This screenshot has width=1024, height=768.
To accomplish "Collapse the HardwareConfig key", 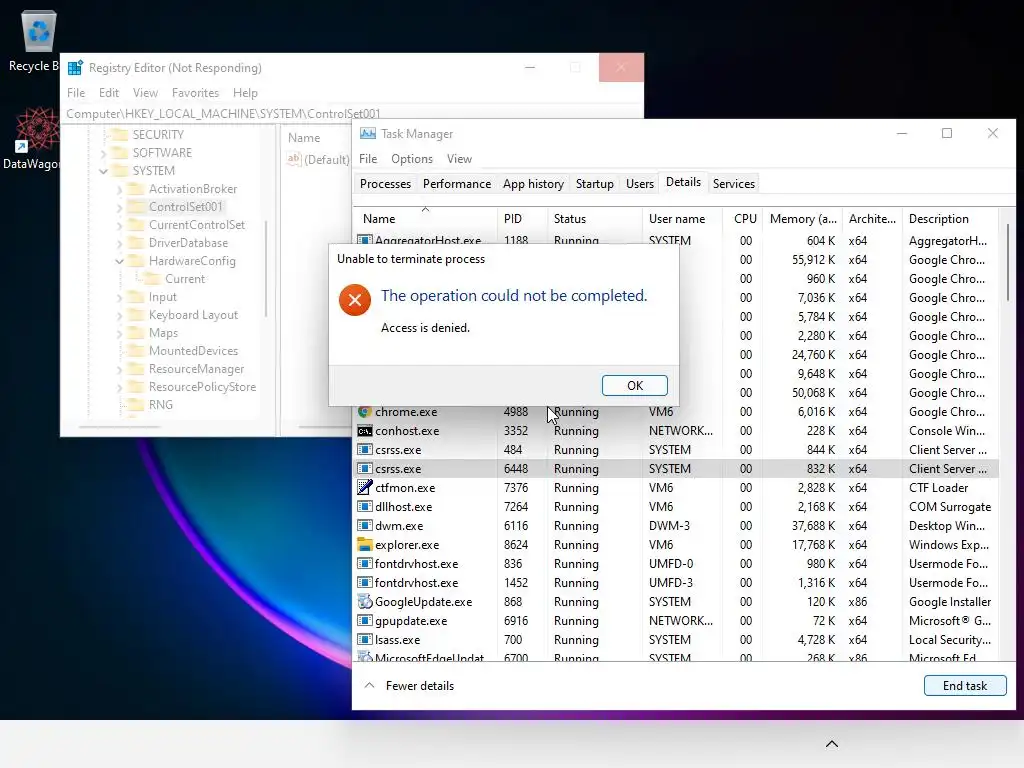I will (120, 261).
